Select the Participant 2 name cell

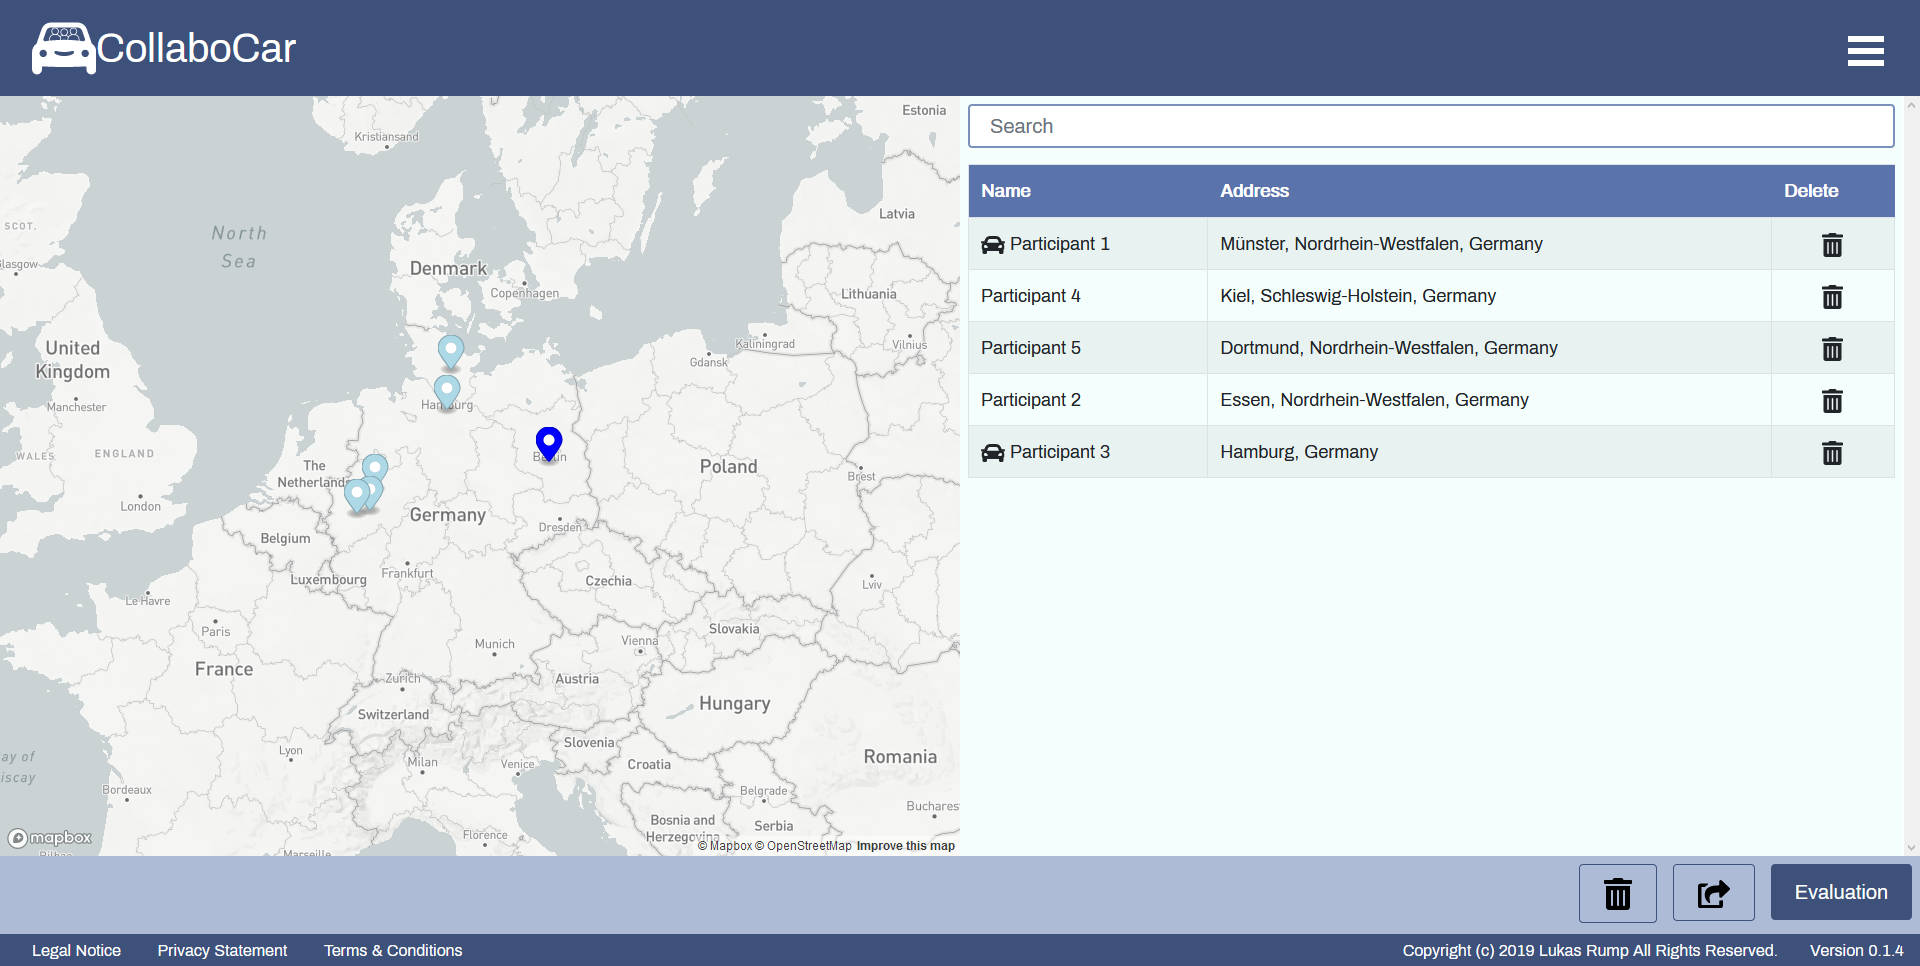click(1088, 400)
